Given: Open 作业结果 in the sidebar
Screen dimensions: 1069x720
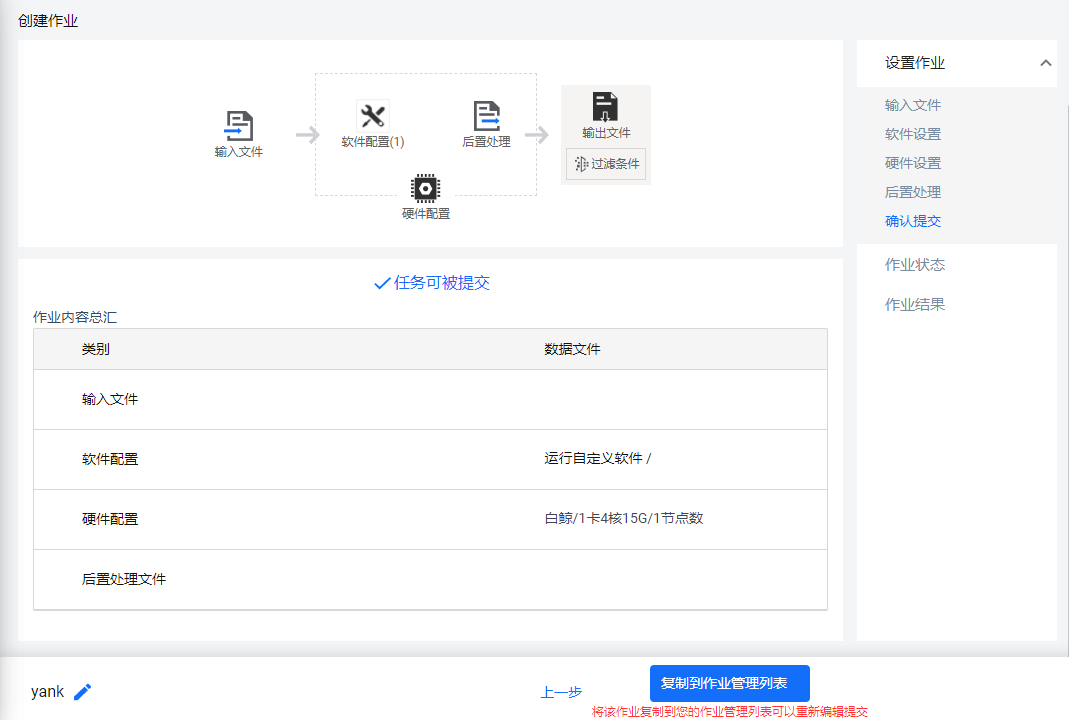Looking at the screenshot, I should 914,305.
